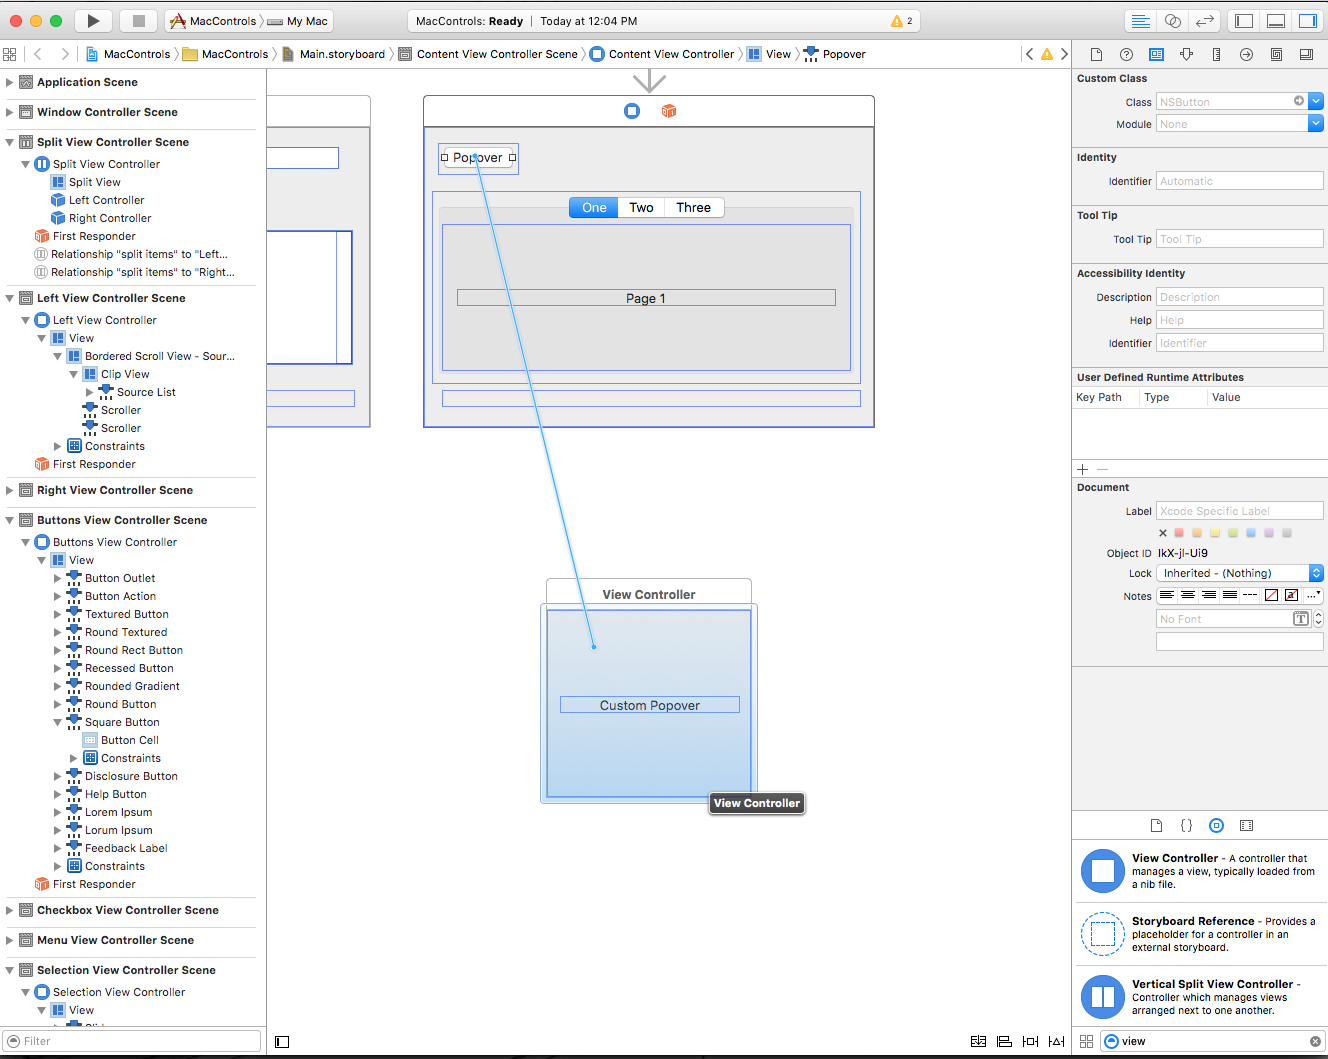Clear the view text in library filter

1314,1041
